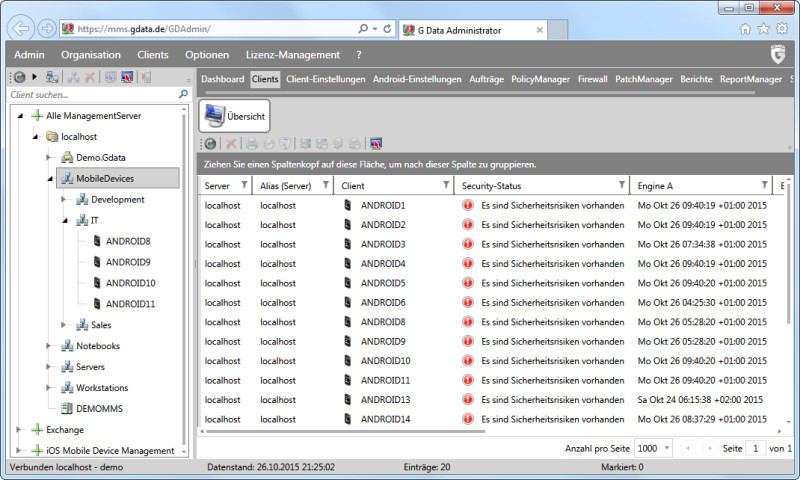Expand the Demo.Gdata tree node
The height and width of the screenshot is (480, 800).
[48, 158]
